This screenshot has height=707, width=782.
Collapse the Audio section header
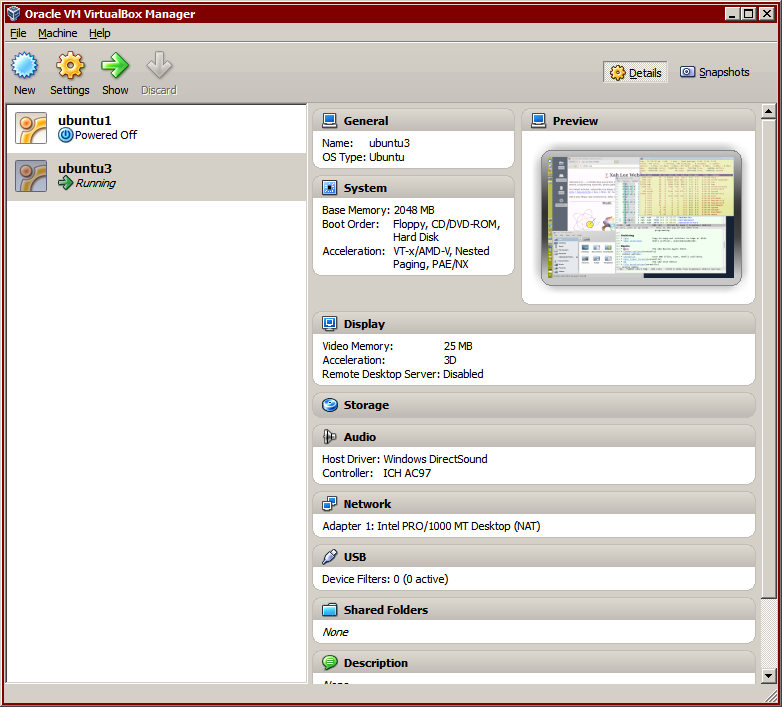coord(534,437)
